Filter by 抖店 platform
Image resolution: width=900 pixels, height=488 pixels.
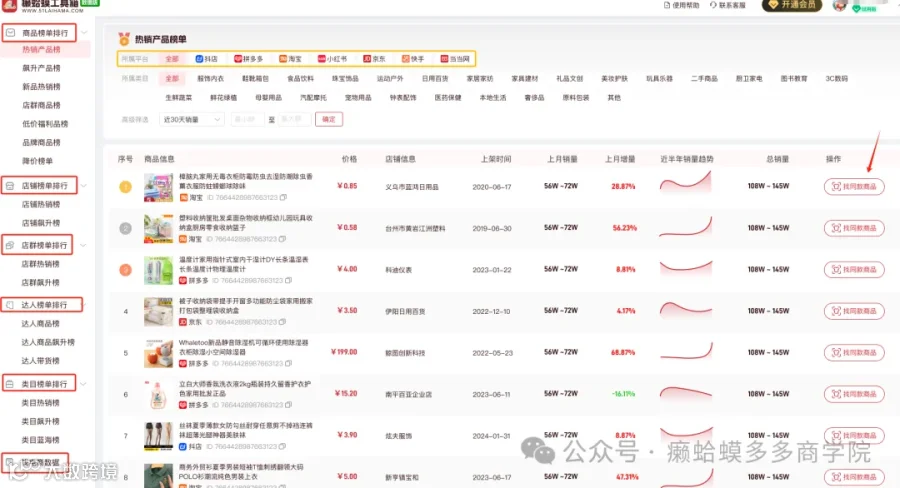(207, 59)
